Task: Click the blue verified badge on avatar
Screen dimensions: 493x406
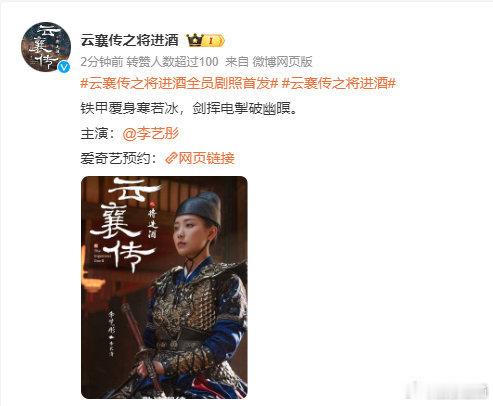Action: coord(64,67)
